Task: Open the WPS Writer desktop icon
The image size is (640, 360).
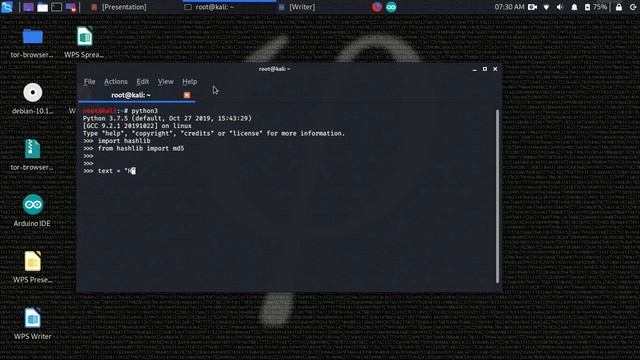Action: [x=33, y=324]
